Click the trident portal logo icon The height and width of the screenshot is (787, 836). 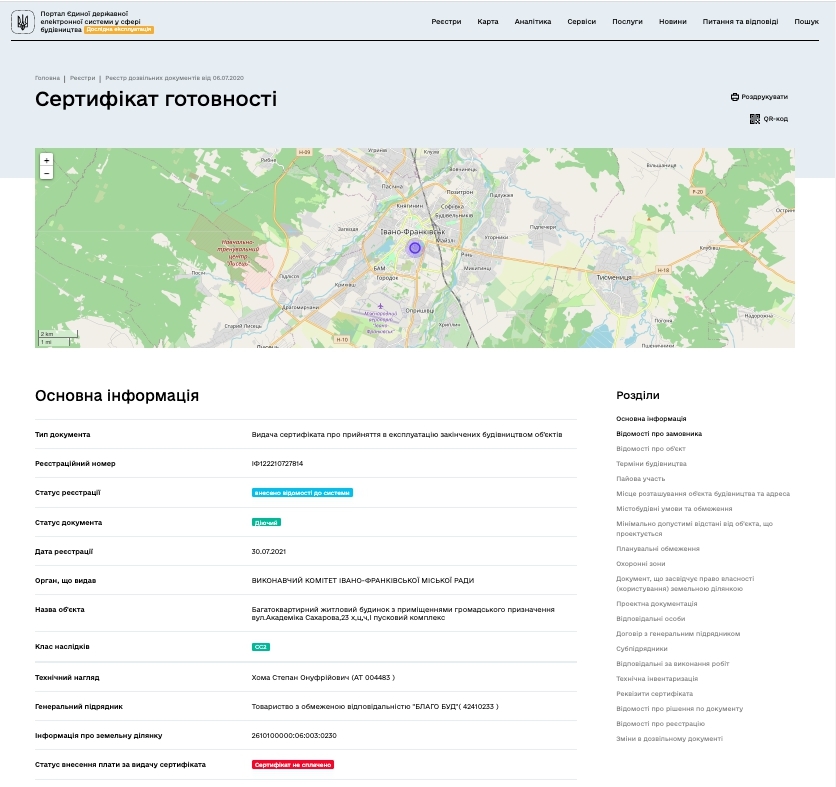pos(24,21)
